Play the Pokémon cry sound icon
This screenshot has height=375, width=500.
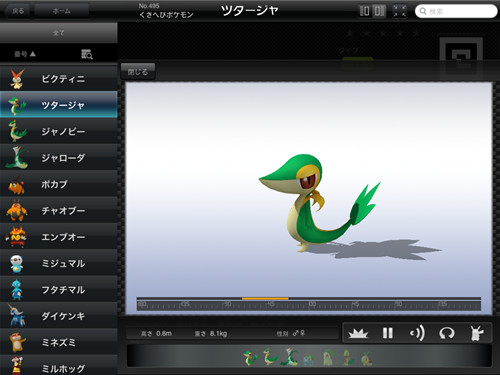[x=417, y=333]
